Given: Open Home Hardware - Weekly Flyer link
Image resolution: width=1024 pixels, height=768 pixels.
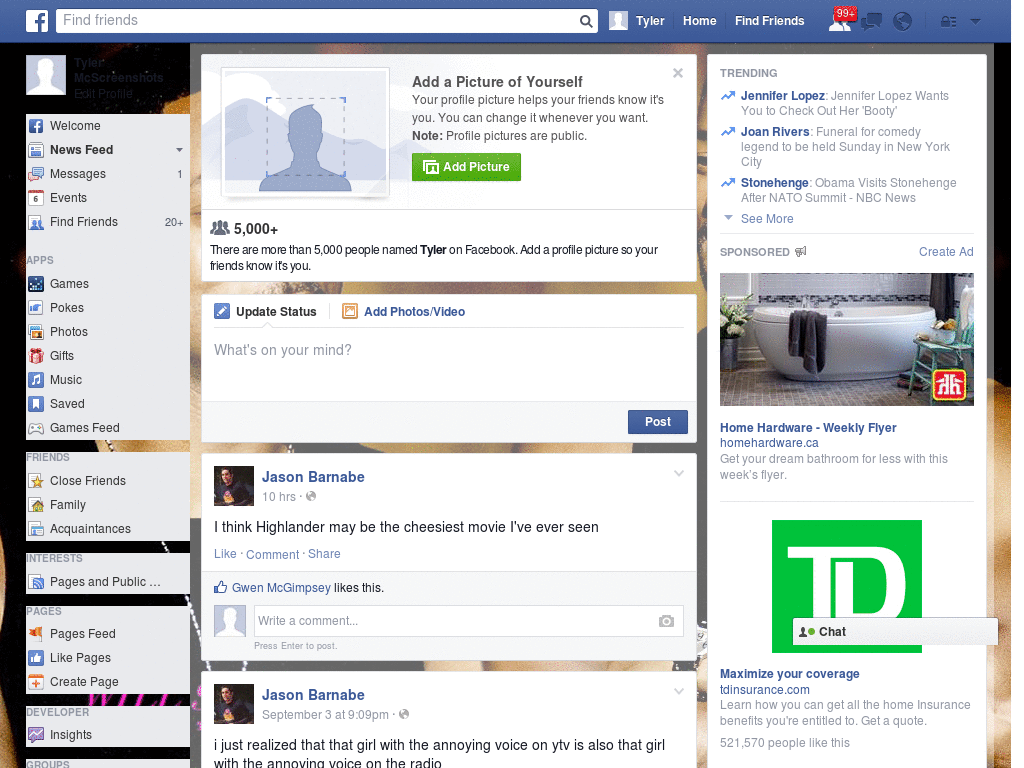Looking at the screenshot, I should 808,428.
